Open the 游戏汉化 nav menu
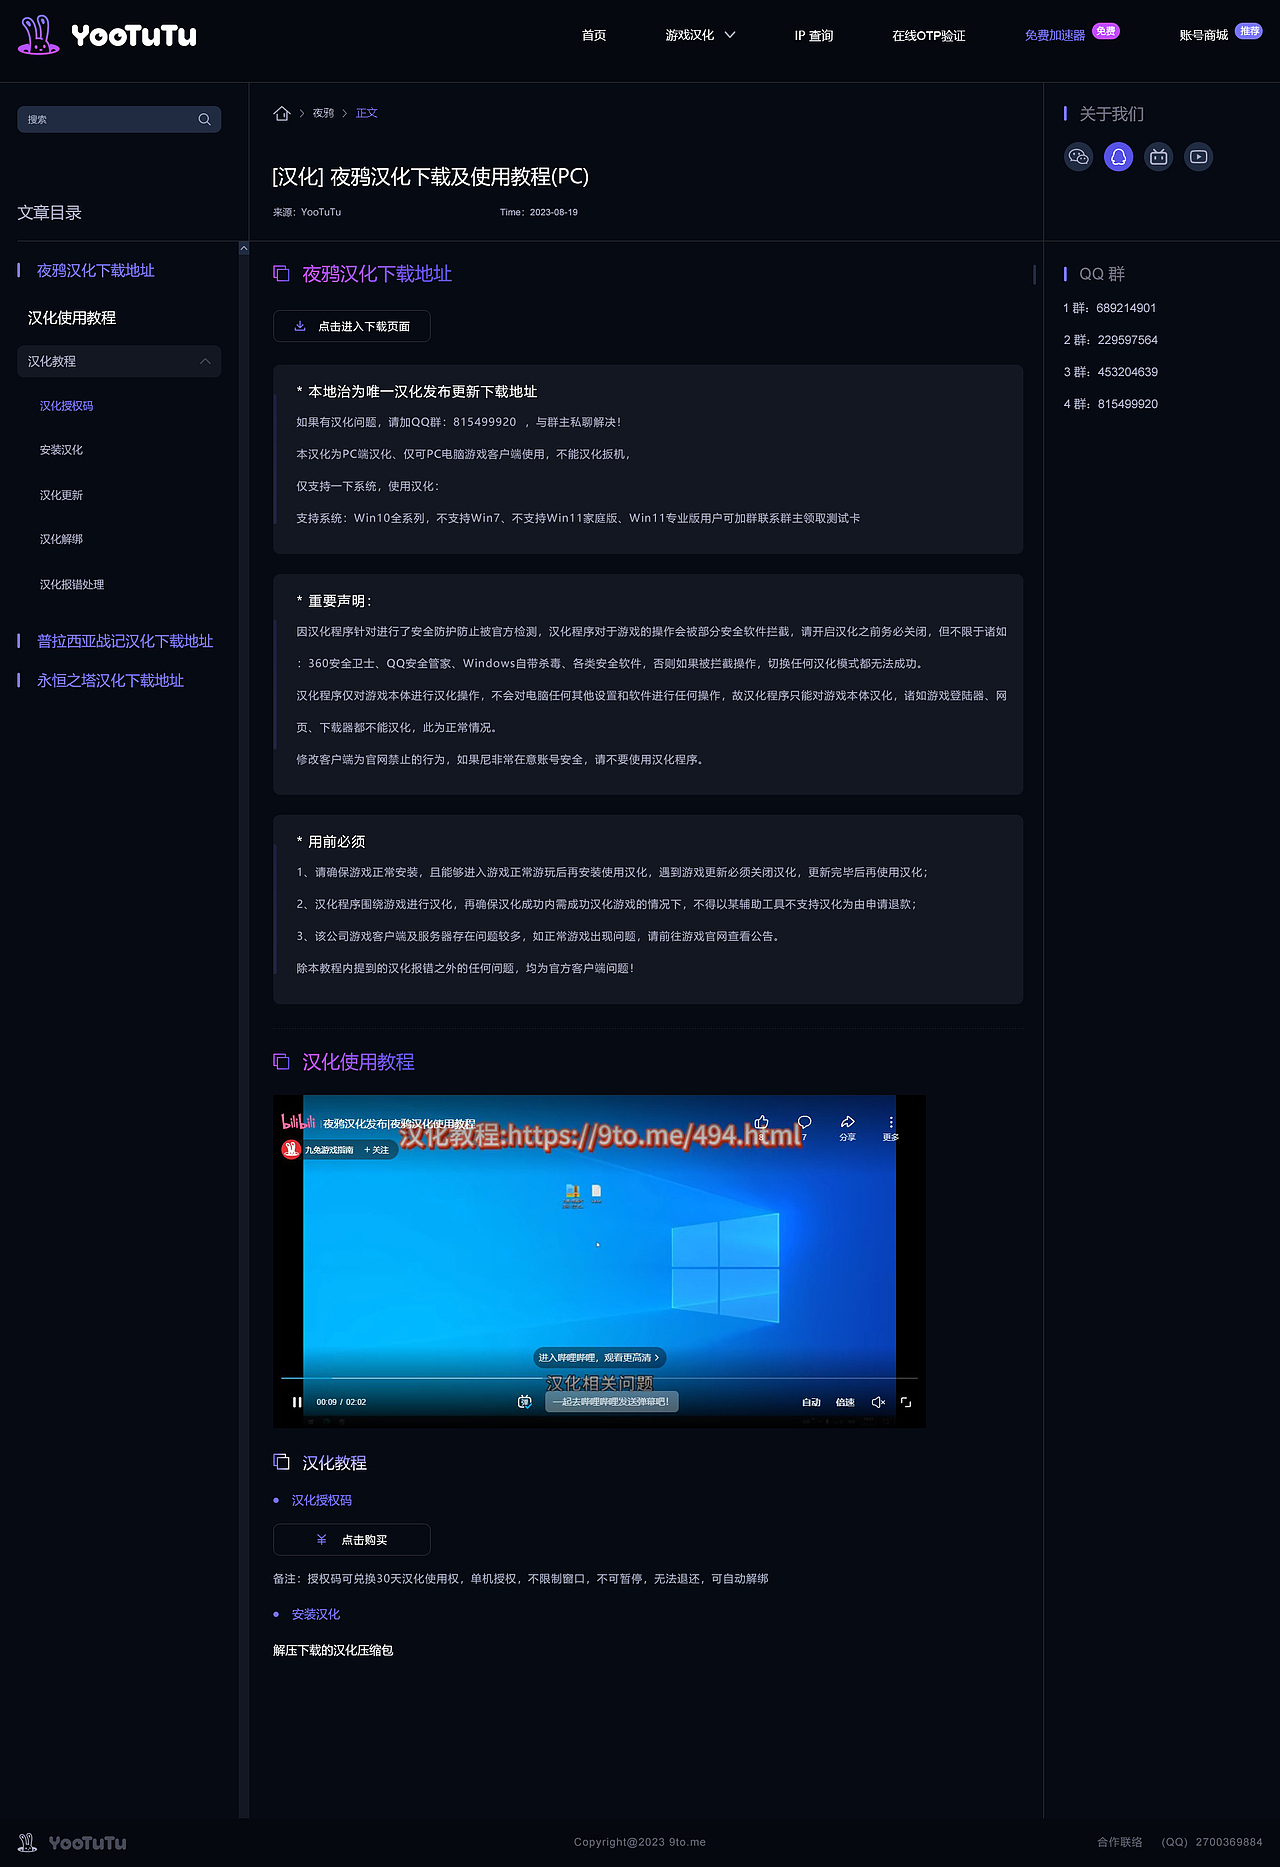This screenshot has height=1867, width=1280. tap(690, 35)
